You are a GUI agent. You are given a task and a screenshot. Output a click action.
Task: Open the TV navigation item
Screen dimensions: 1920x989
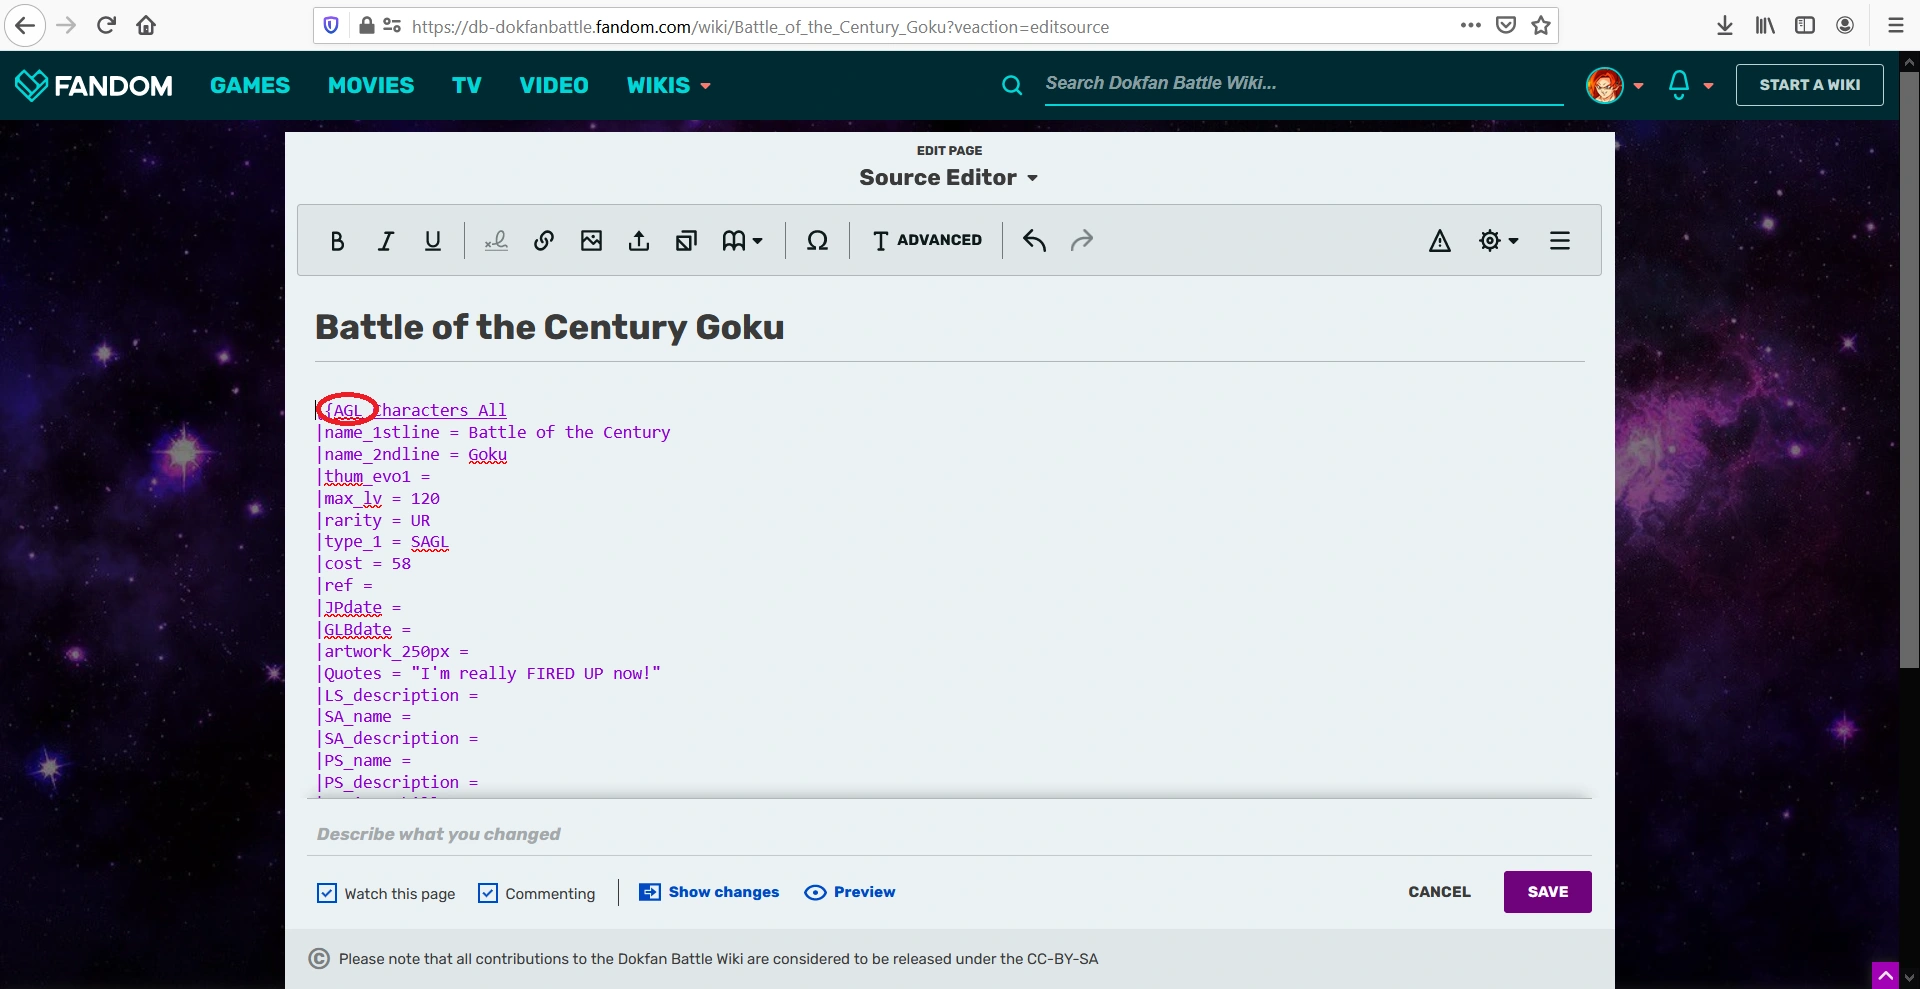pyautogui.click(x=467, y=86)
